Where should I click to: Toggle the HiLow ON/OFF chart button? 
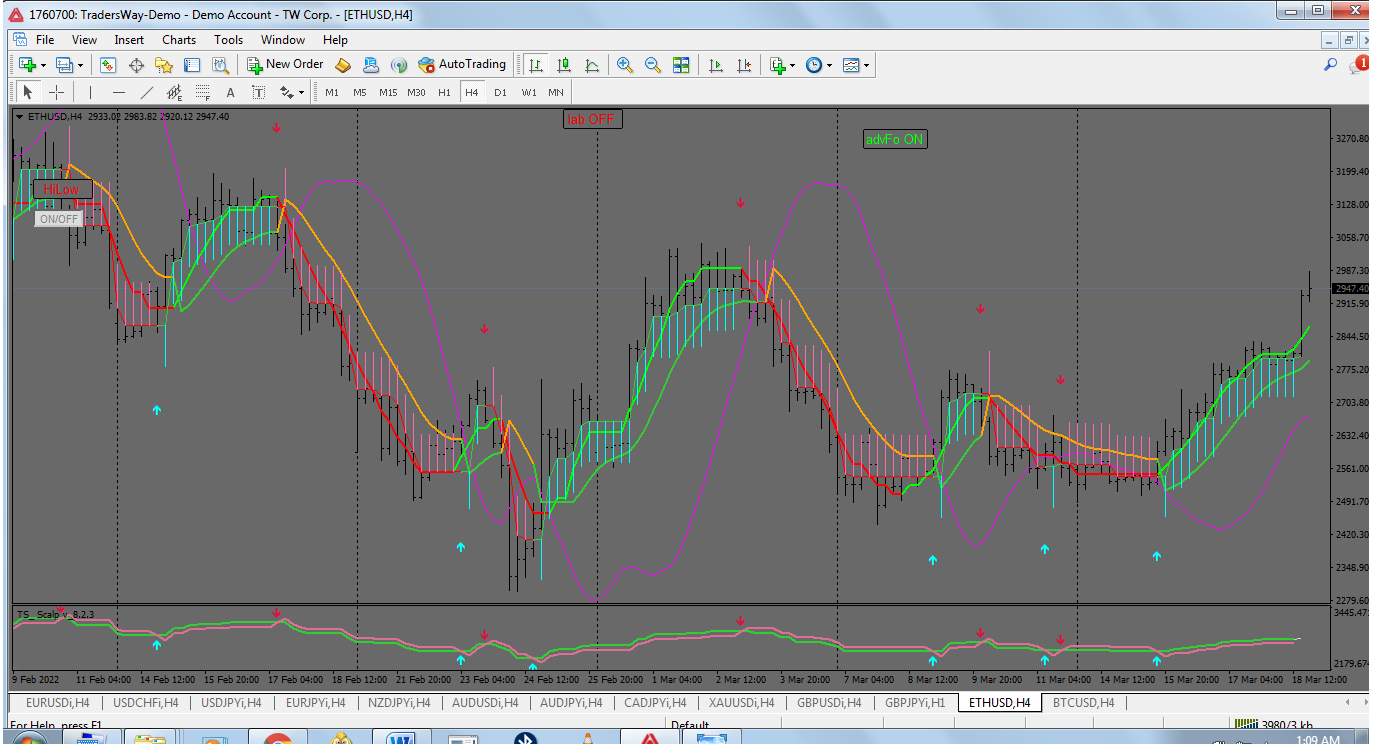[58, 219]
